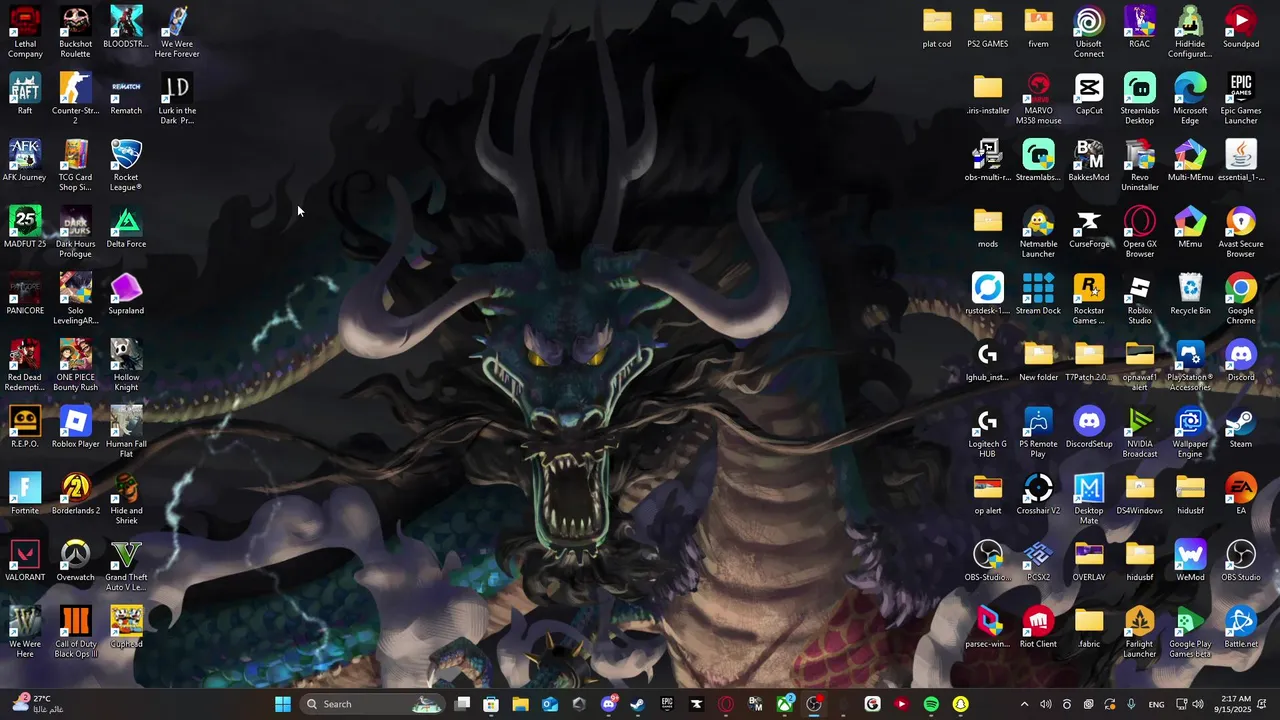Select the Epic Games Launcher desktop icon
This screenshot has width=1280, height=720.
coord(1241,99)
